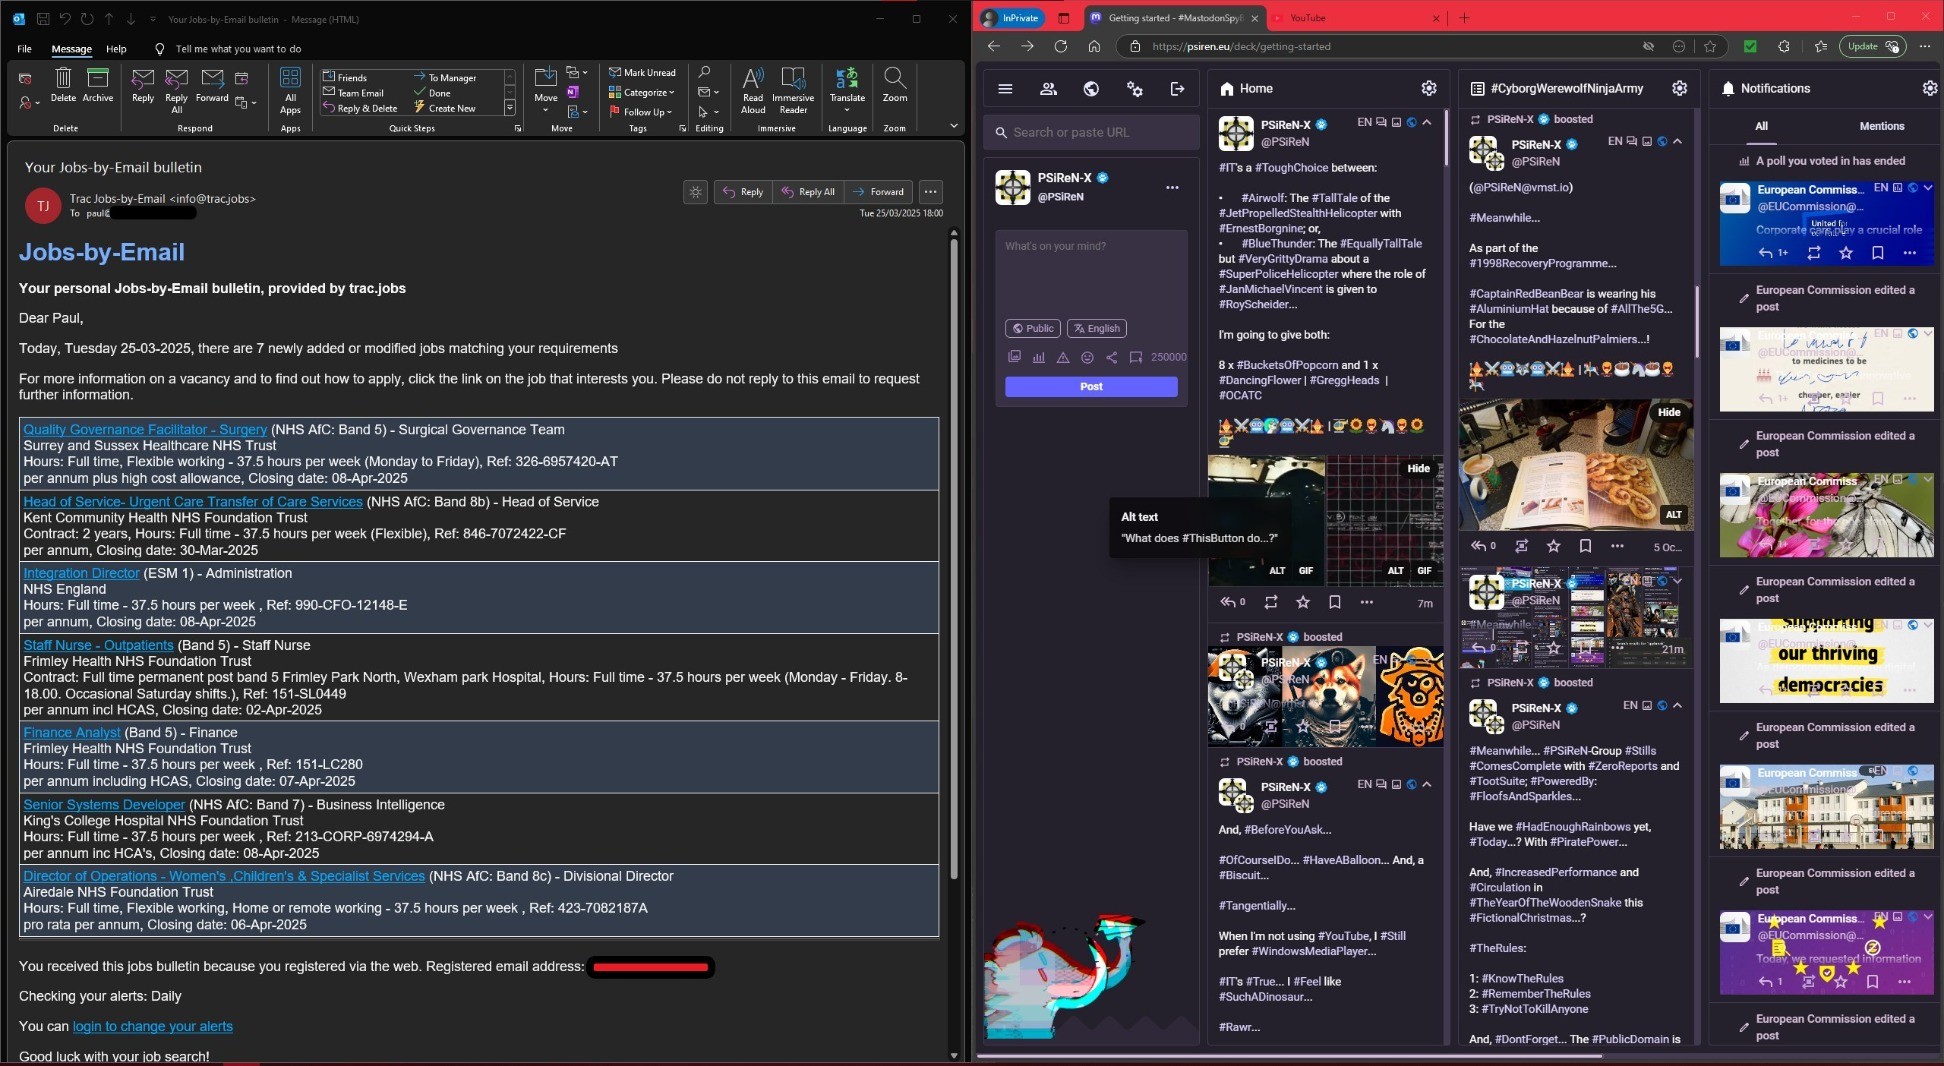The width and height of the screenshot is (1944, 1066).
Task: Mark the message Unread in Outlook
Action: (x=642, y=72)
